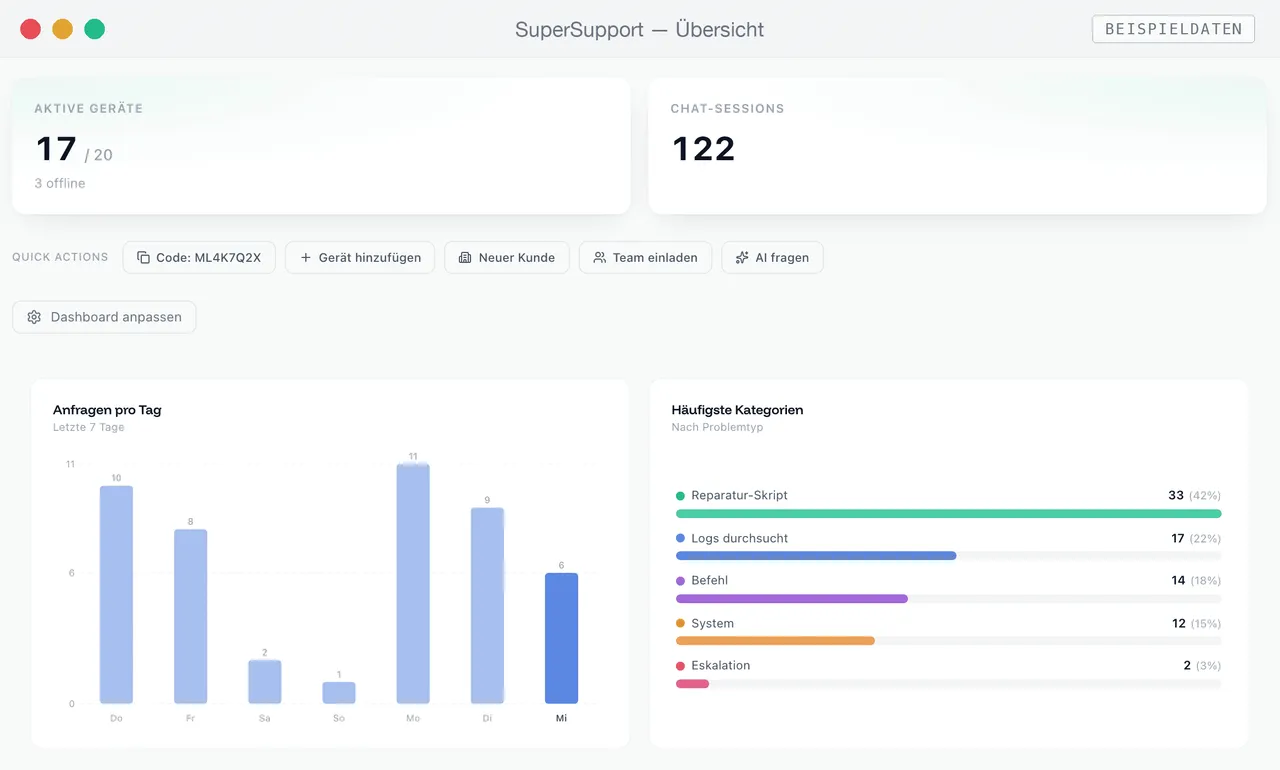Screen dimensions: 1280x770
Task: Click the sparkle icon on AI fragen
Action: click(x=742, y=258)
